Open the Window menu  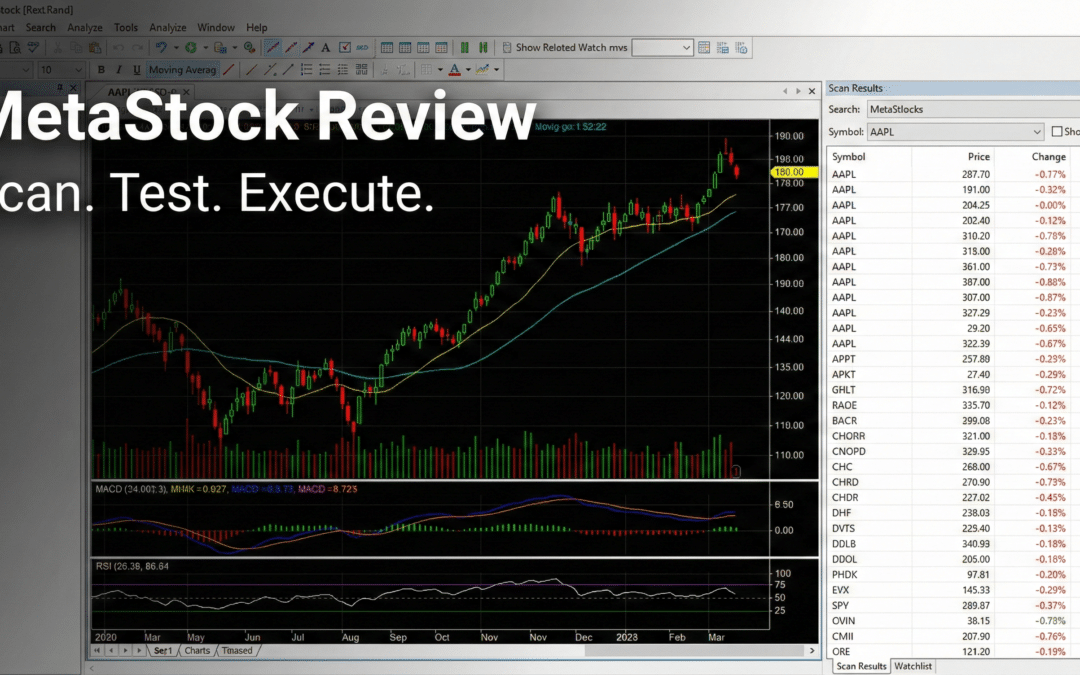pyautogui.click(x=216, y=28)
